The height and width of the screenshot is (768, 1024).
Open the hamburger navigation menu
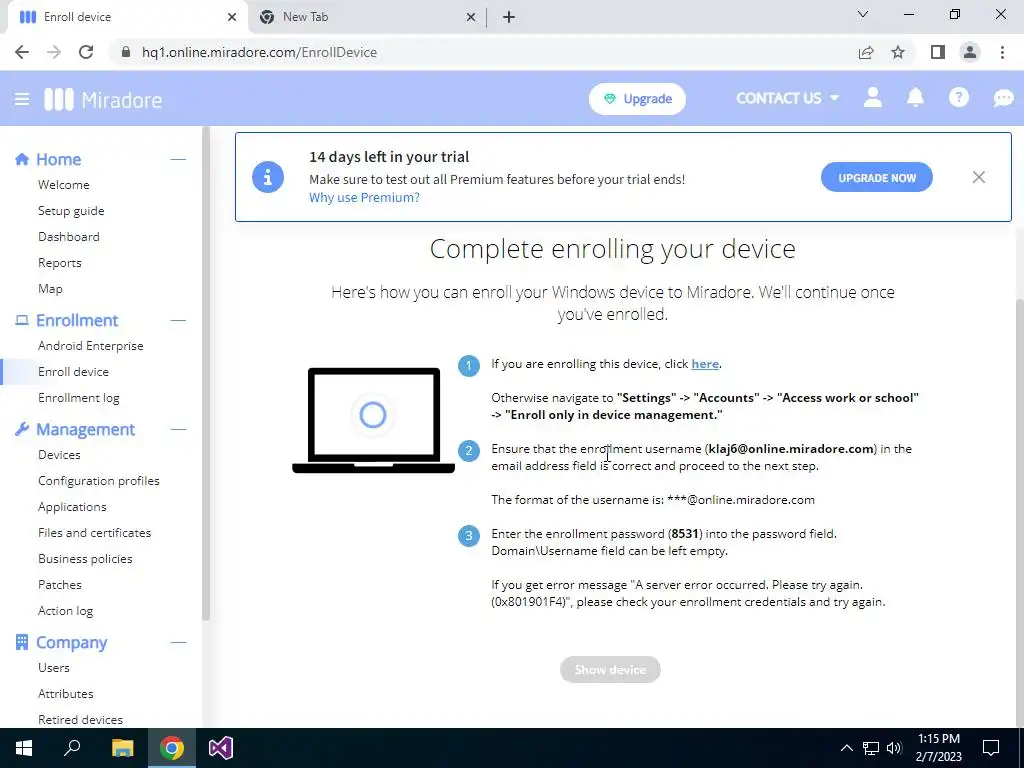tap(22, 99)
